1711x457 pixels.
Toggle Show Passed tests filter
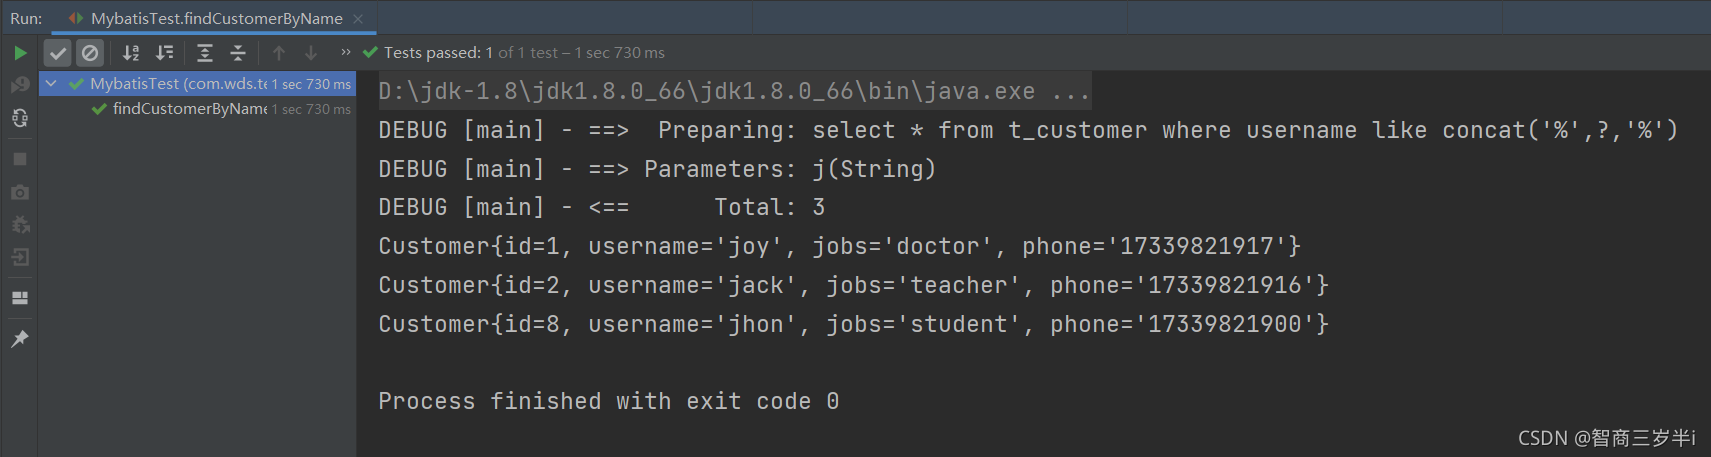58,53
